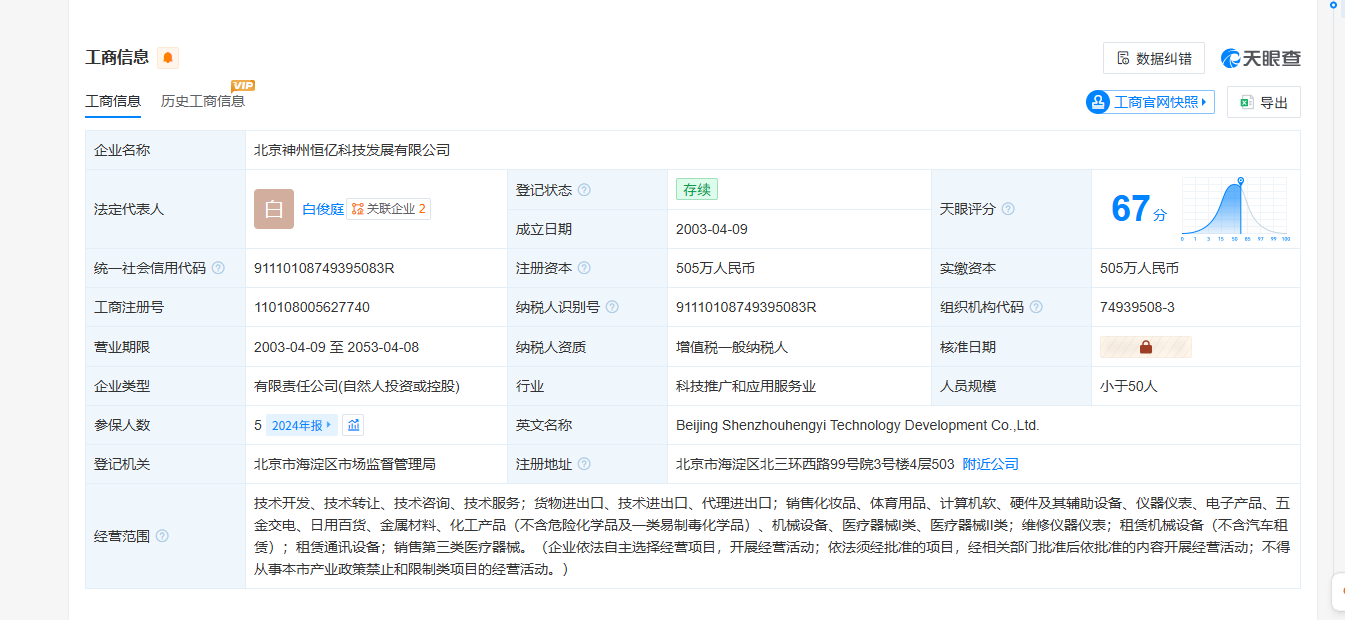Click the orange bell alert icon
Image resolution: width=1345 pixels, height=620 pixels.
(168, 58)
